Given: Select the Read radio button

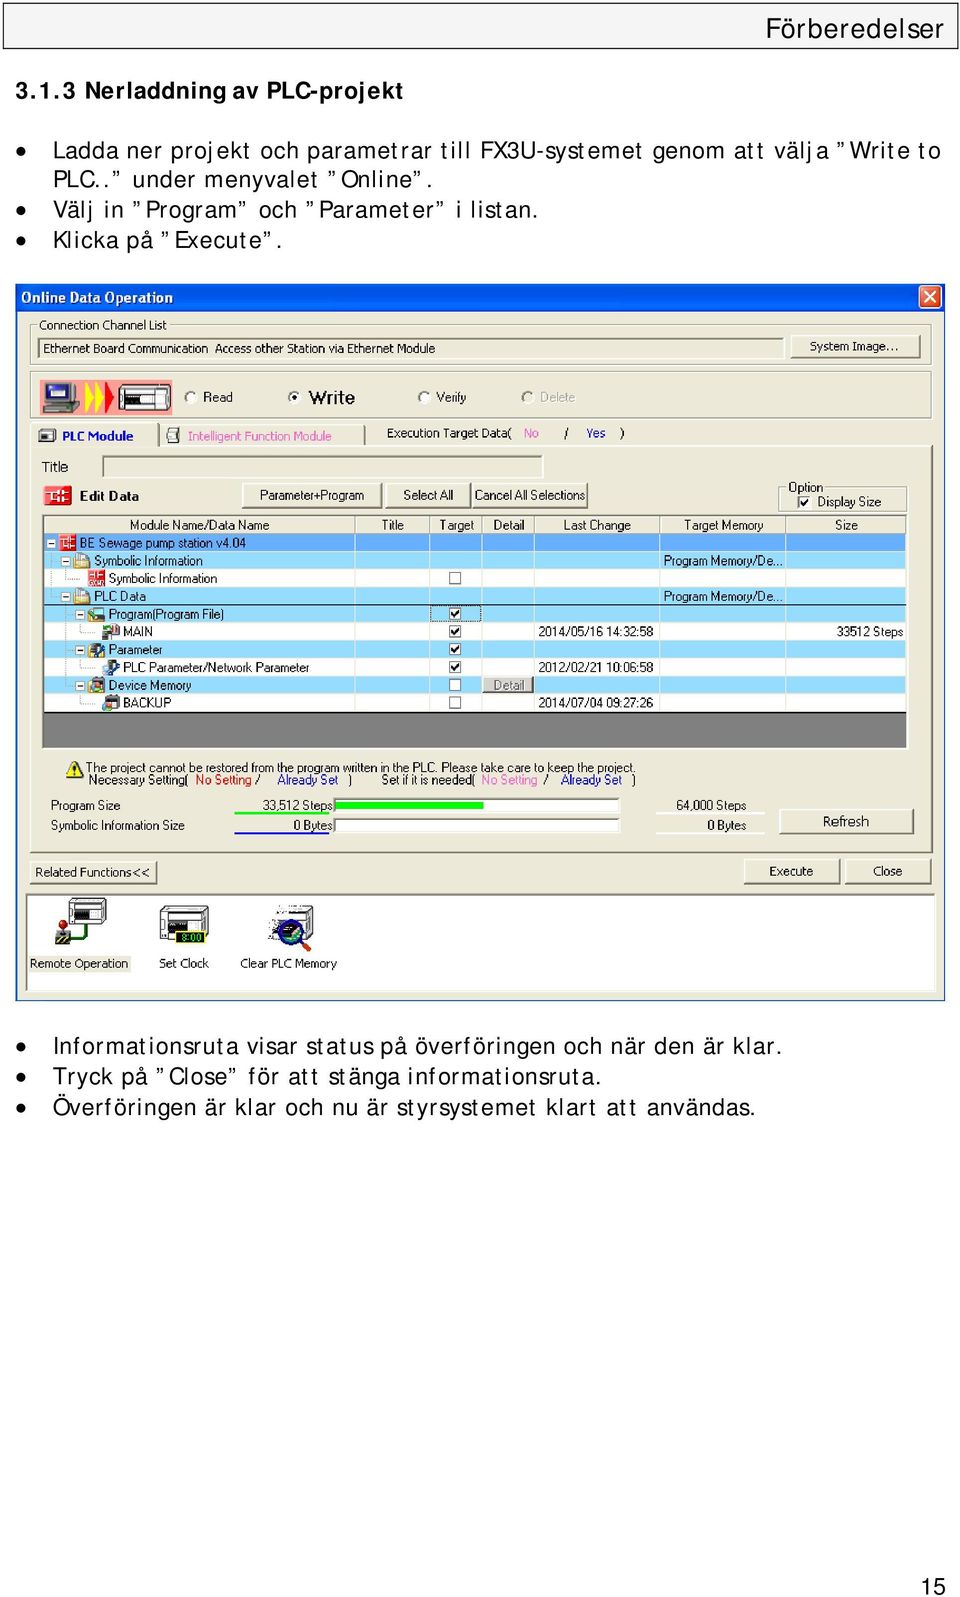Looking at the screenshot, I should click(x=190, y=397).
